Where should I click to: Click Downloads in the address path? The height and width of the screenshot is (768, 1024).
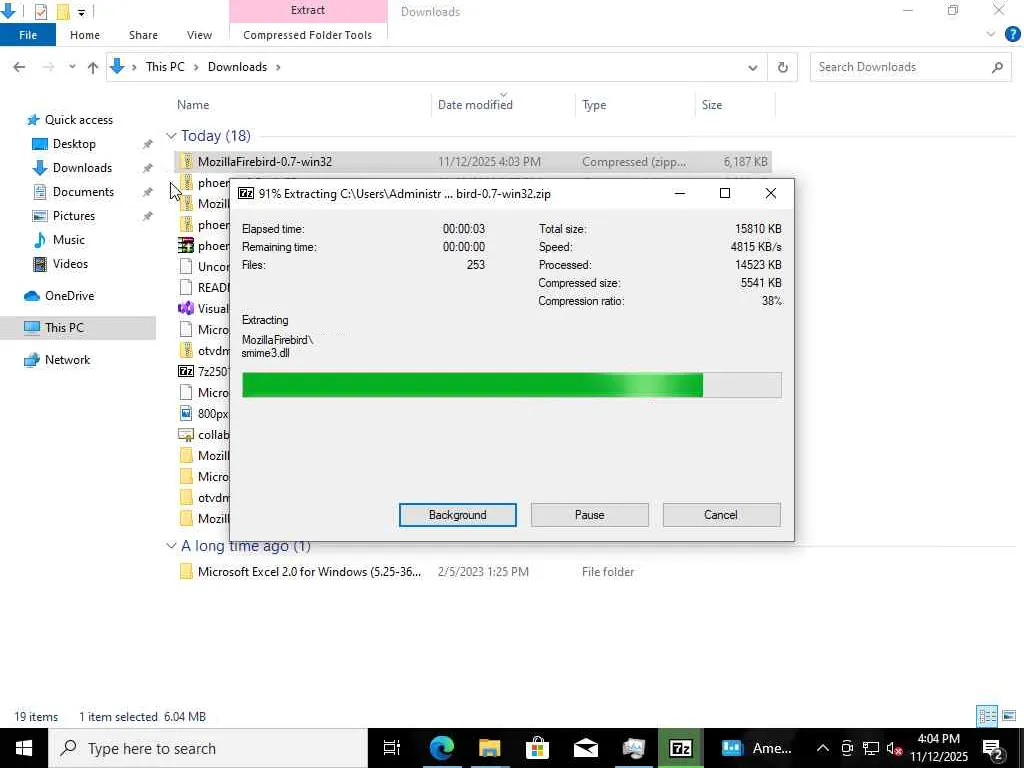coord(237,67)
